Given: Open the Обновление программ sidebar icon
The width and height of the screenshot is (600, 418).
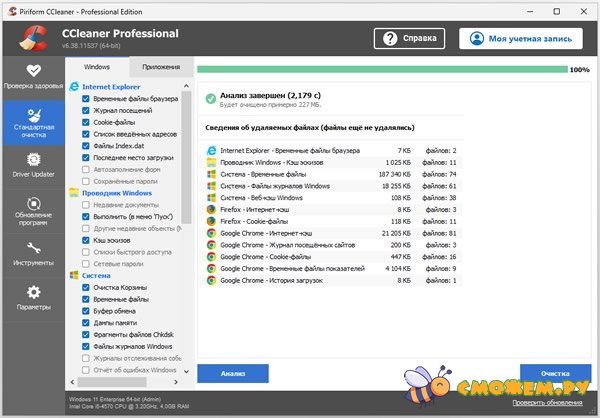Looking at the screenshot, I should (33, 204).
